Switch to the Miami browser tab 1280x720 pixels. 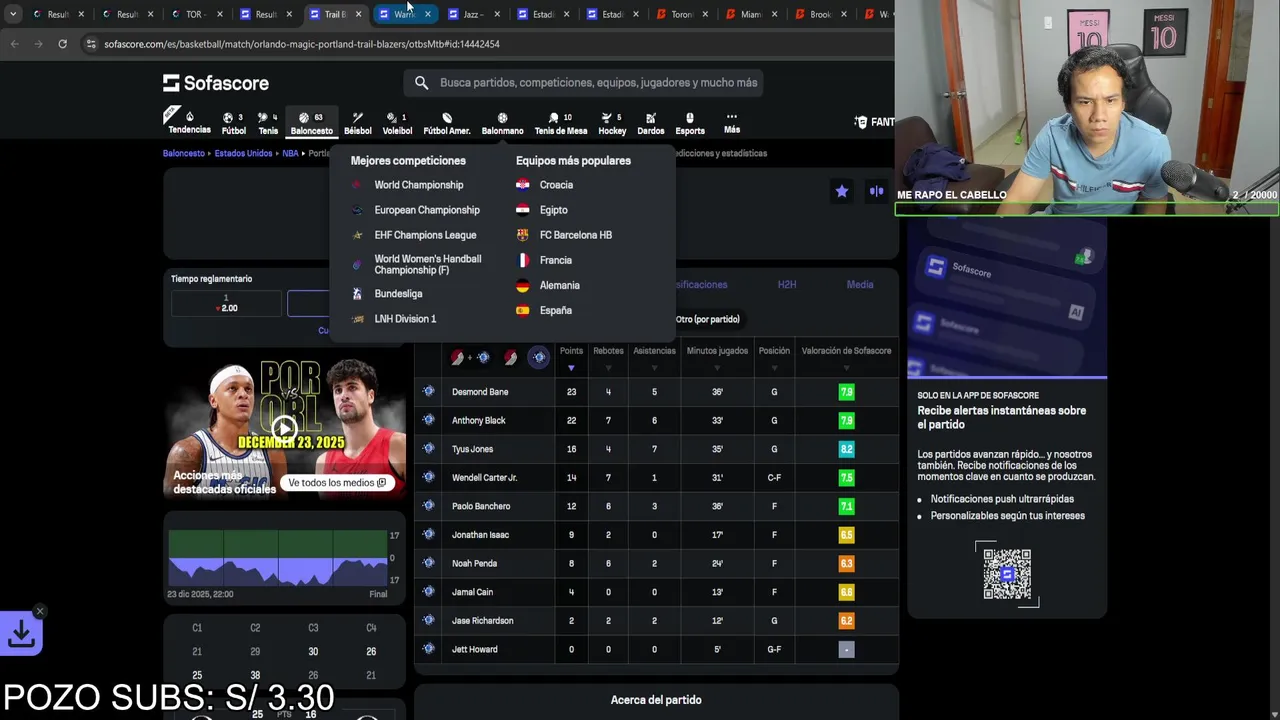(750, 14)
